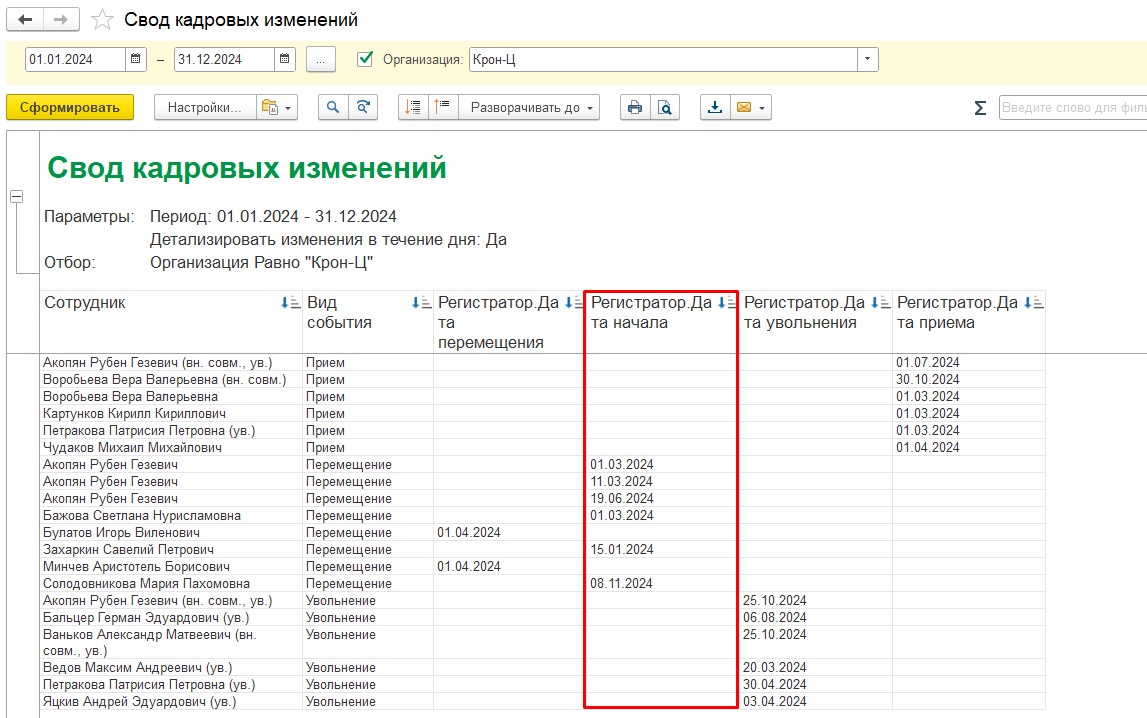The height and width of the screenshot is (718, 1147).
Task: Select the Период: 01.01.2024 - 31.12.2024 parameter text
Action: pos(273,216)
